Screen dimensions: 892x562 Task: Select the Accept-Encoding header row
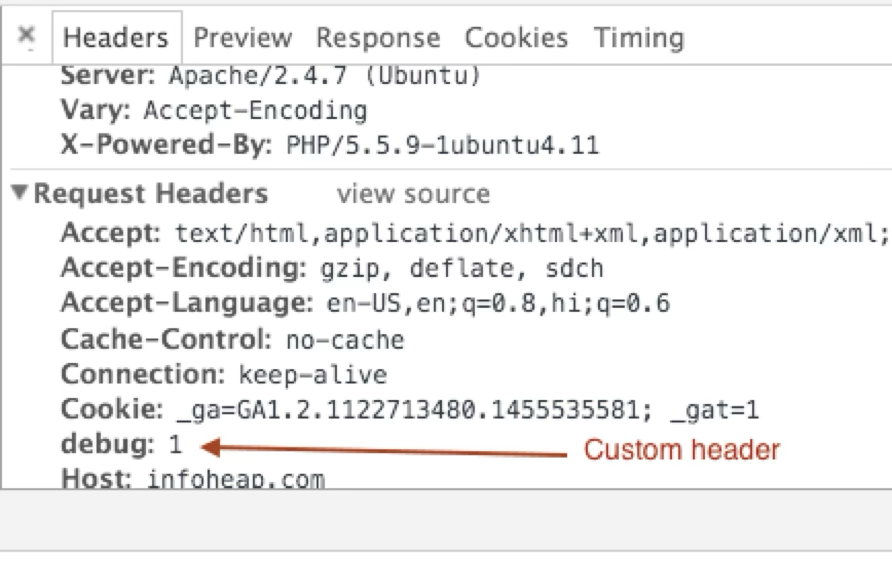pos(332,268)
